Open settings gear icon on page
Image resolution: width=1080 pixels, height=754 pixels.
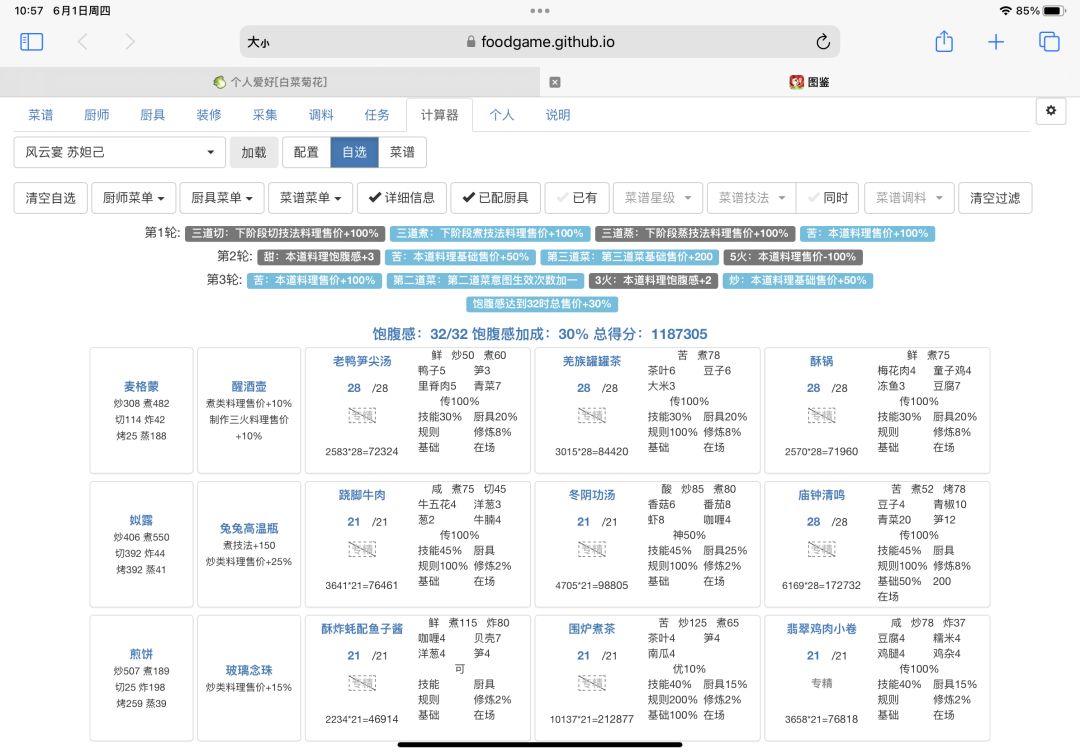coord(1051,110)
